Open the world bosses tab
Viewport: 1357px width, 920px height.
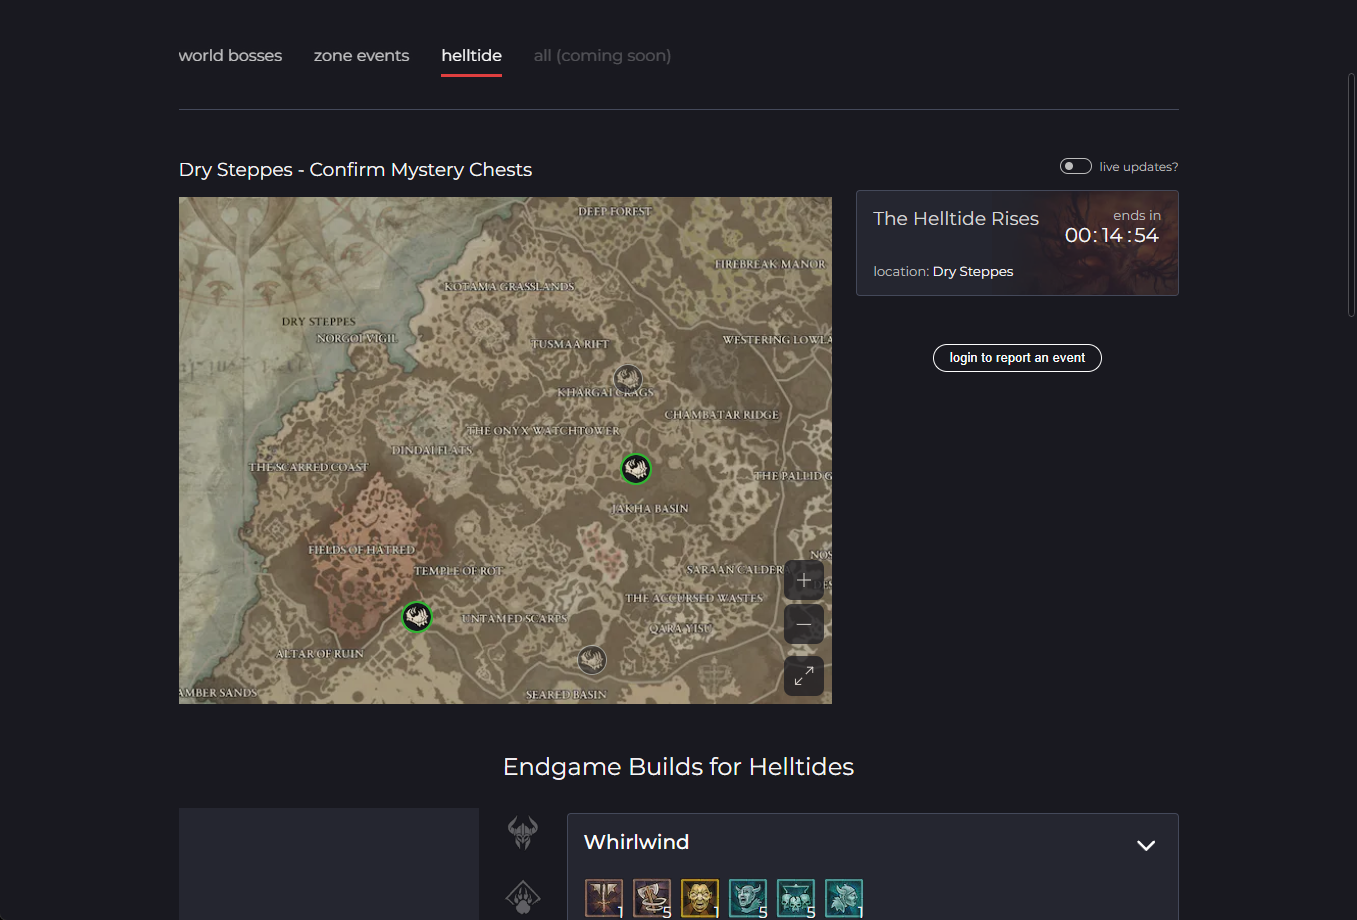(230, 56)
